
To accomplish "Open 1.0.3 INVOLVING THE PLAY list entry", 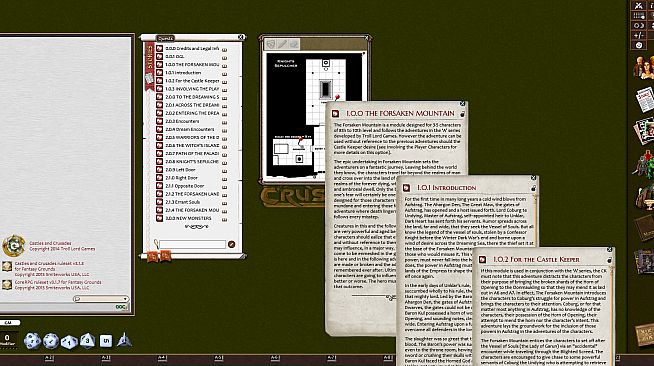I will 192,89.
